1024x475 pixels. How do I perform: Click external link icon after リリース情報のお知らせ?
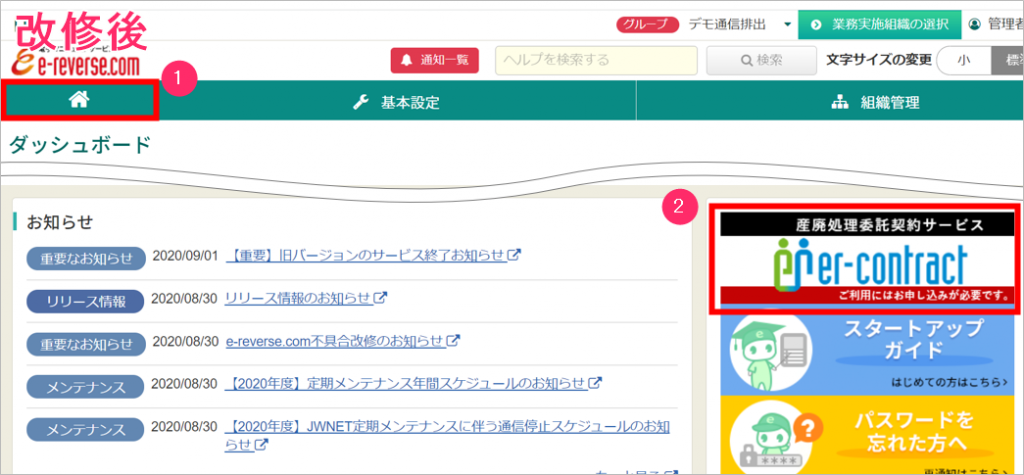point(381,298)
